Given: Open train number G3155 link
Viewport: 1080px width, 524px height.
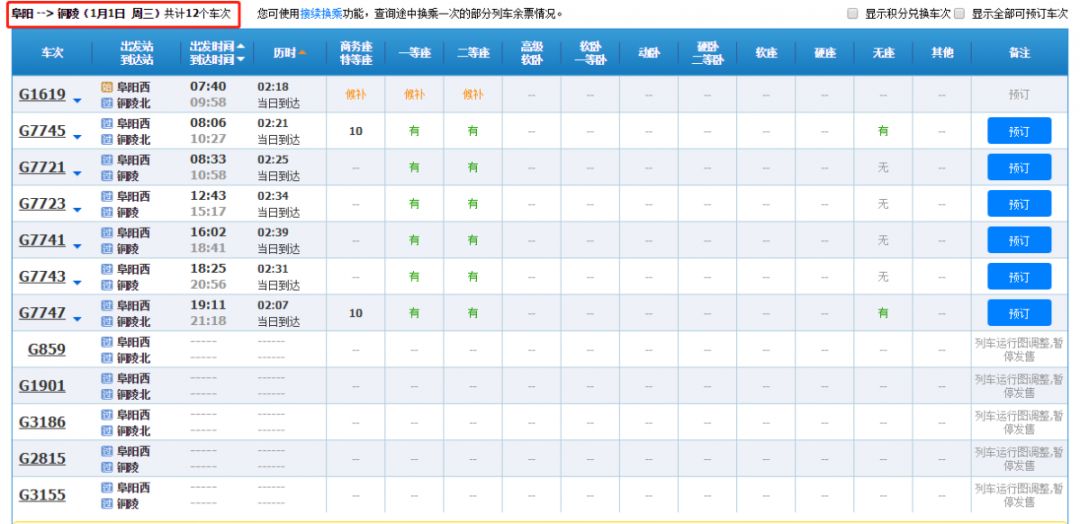Looking at the screenshot, I should click(42, 495).
